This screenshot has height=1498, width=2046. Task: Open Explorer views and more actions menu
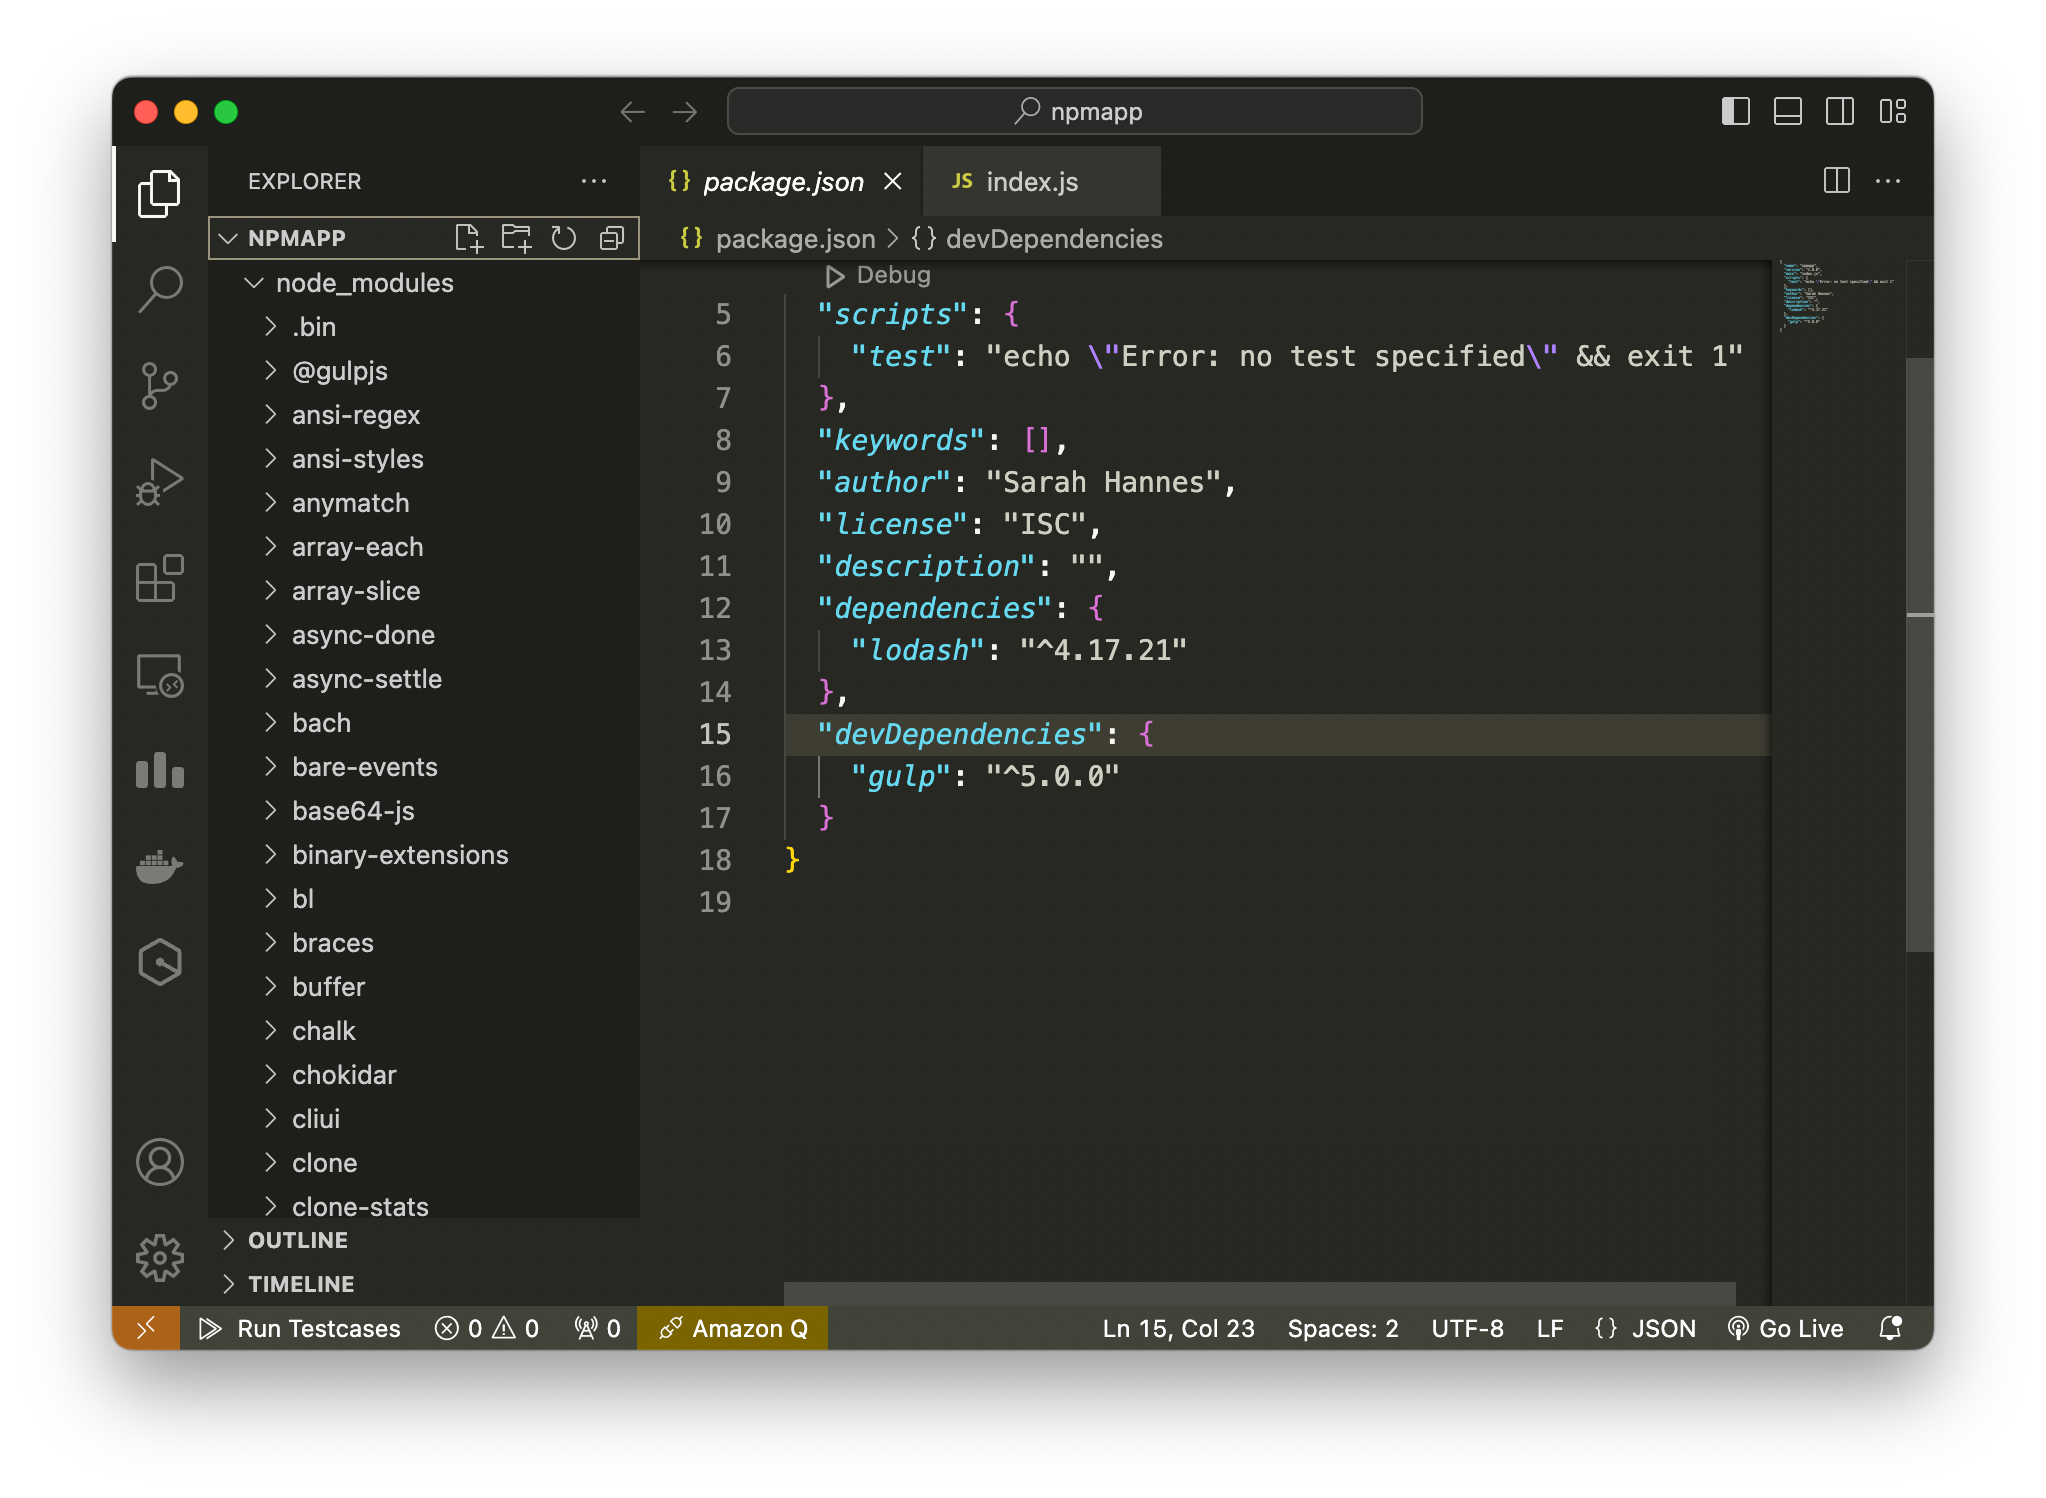tap(594, 181)
